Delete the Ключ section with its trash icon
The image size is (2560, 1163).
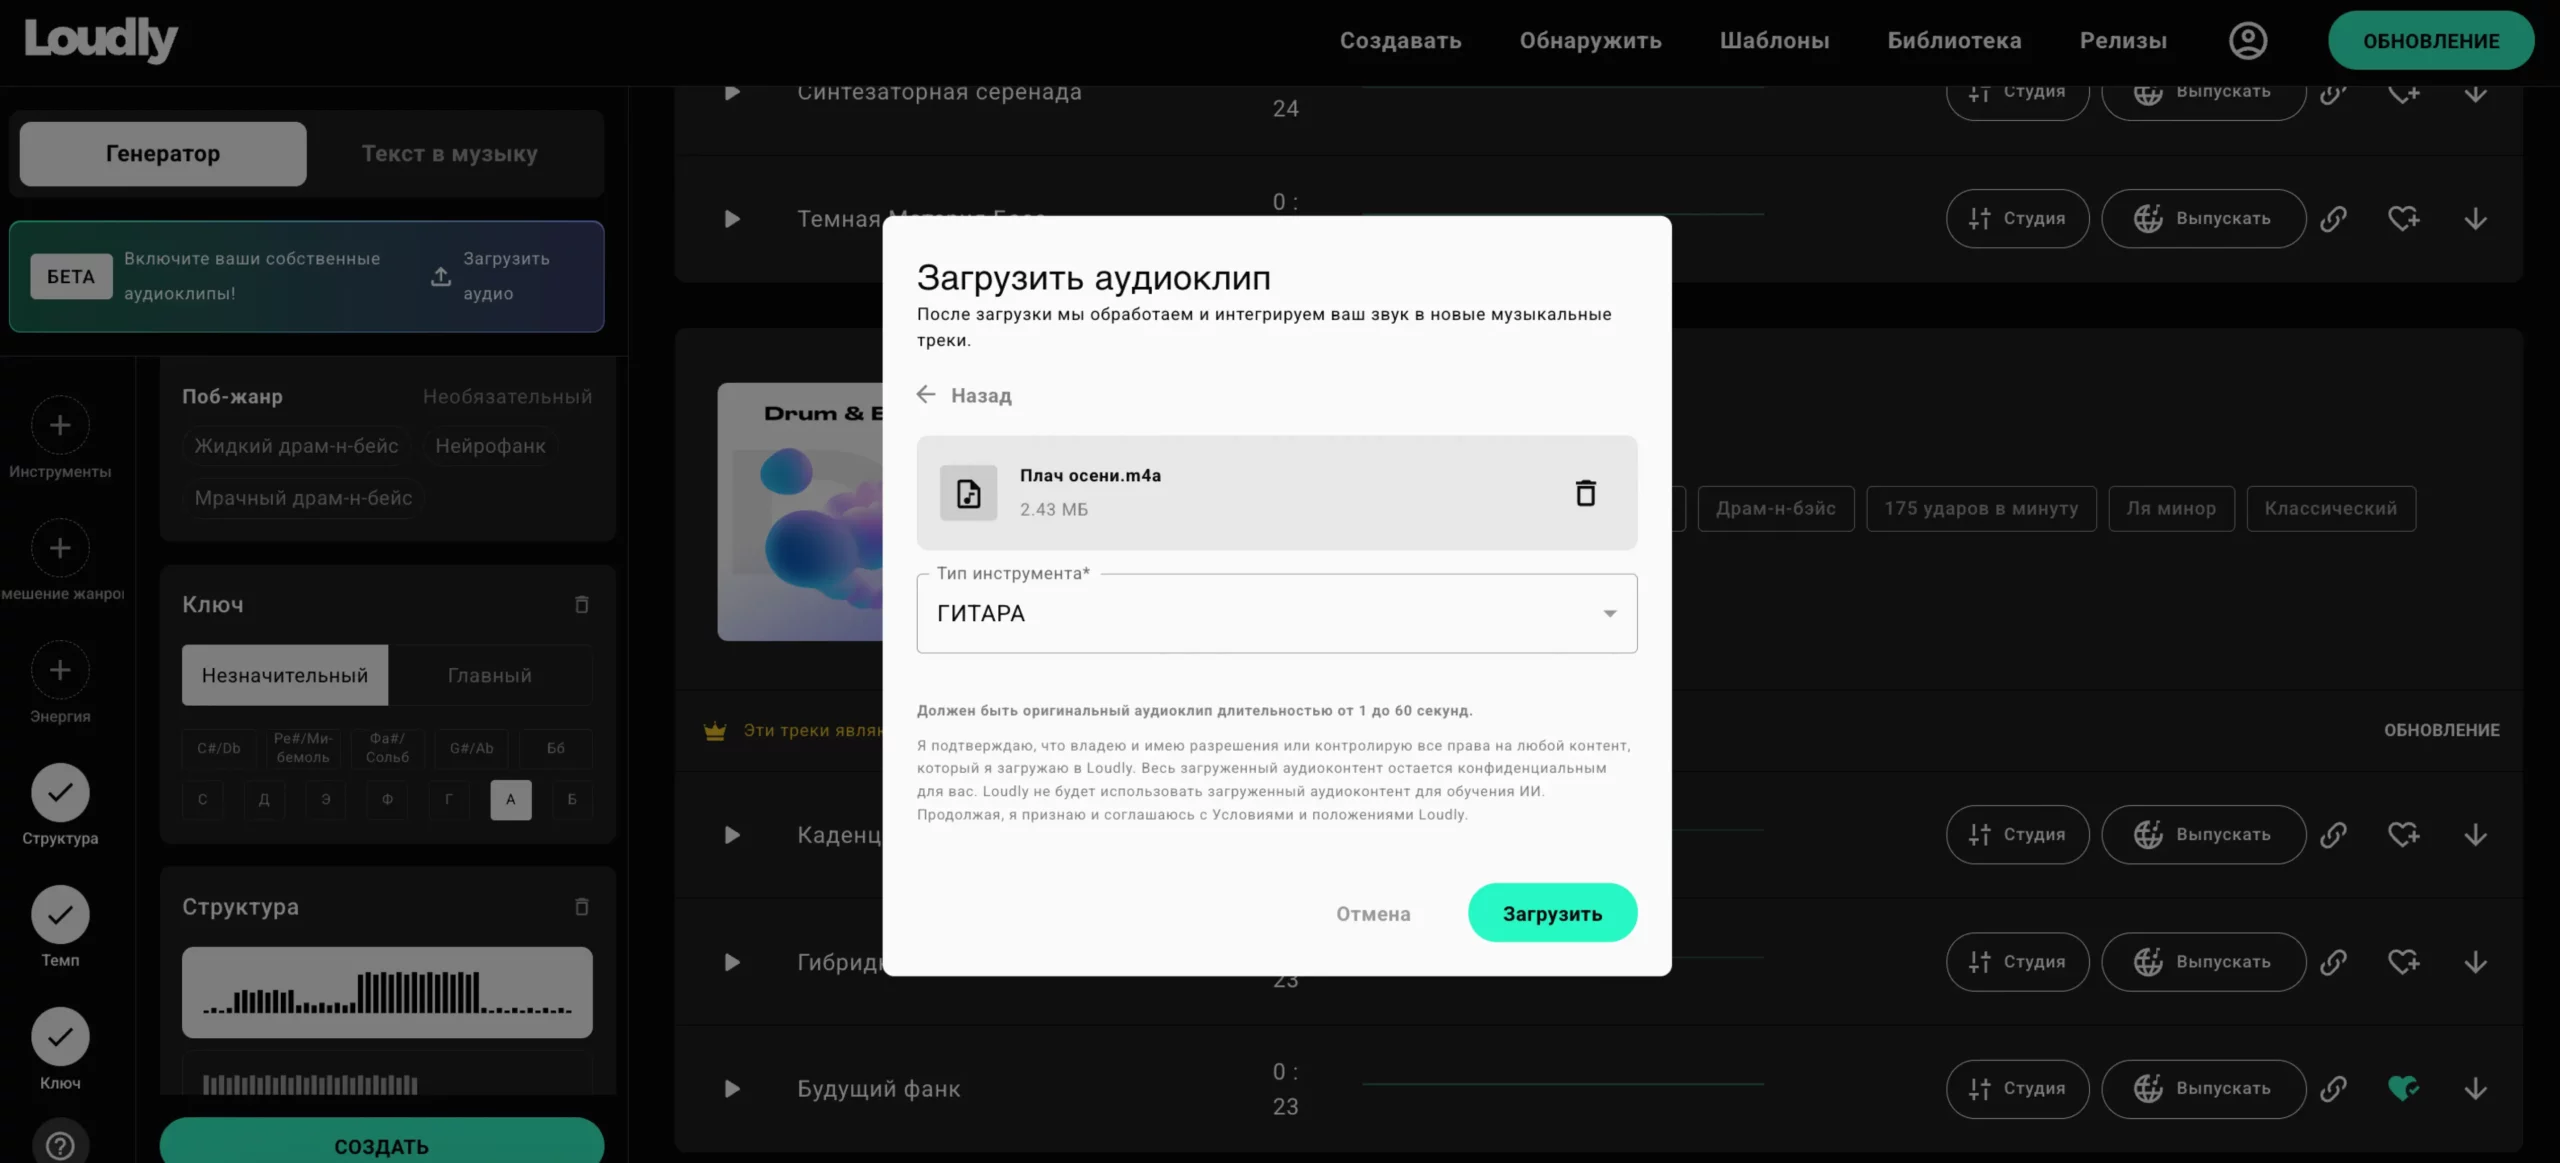point(581,604)
